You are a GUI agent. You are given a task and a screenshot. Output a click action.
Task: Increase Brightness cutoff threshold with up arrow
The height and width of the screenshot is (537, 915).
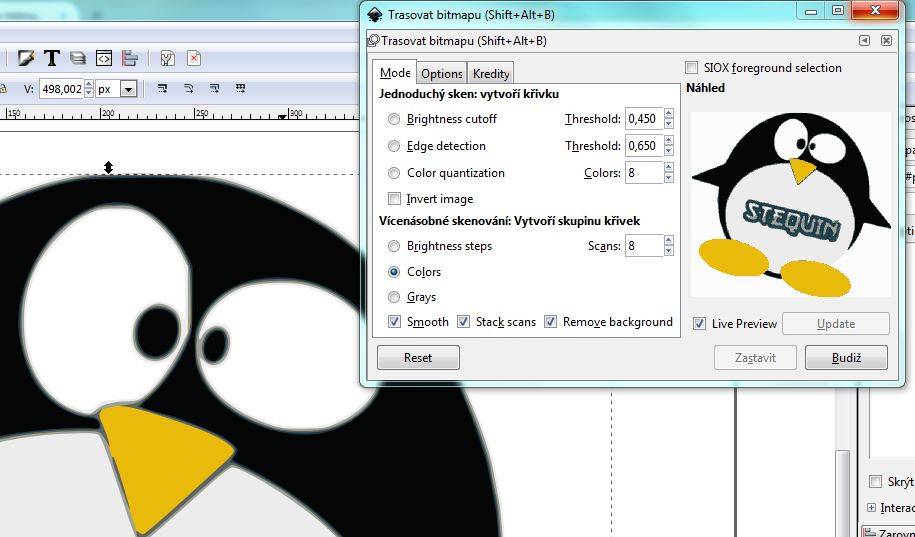pos(669,114)
